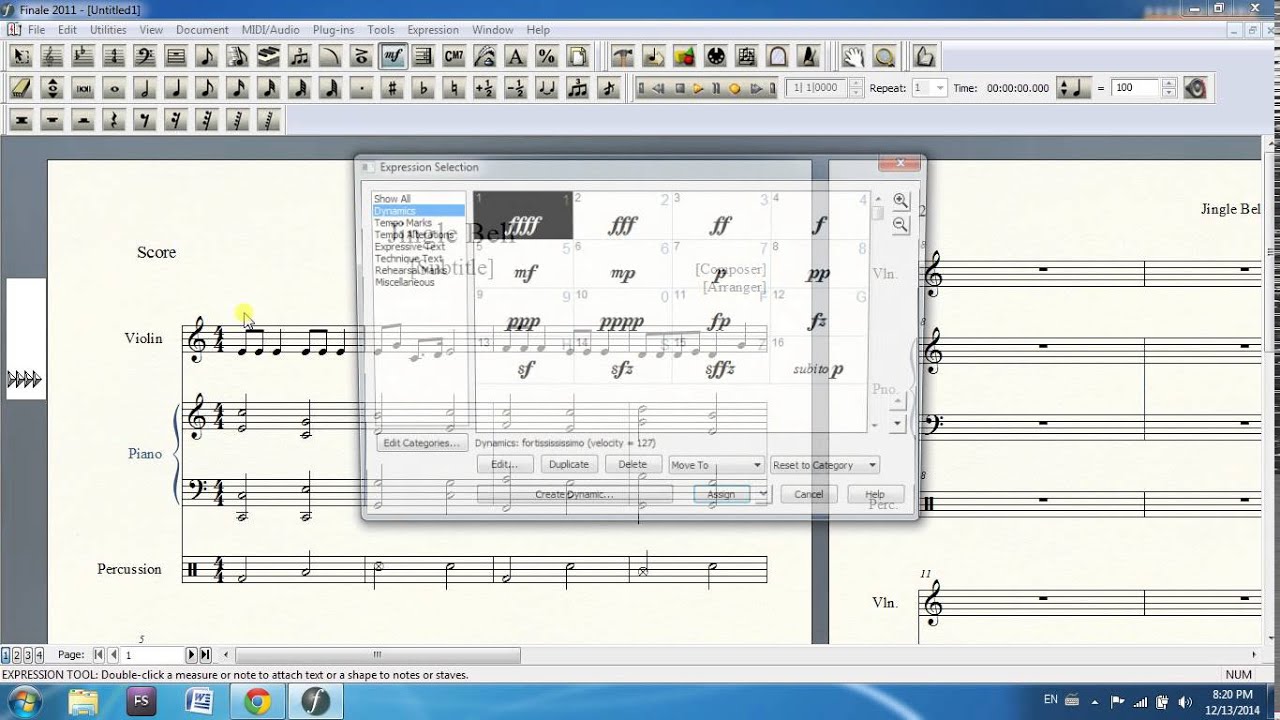Open the speaker playback settings icon
1280x720 pixels.
(x=1195, y=88)
